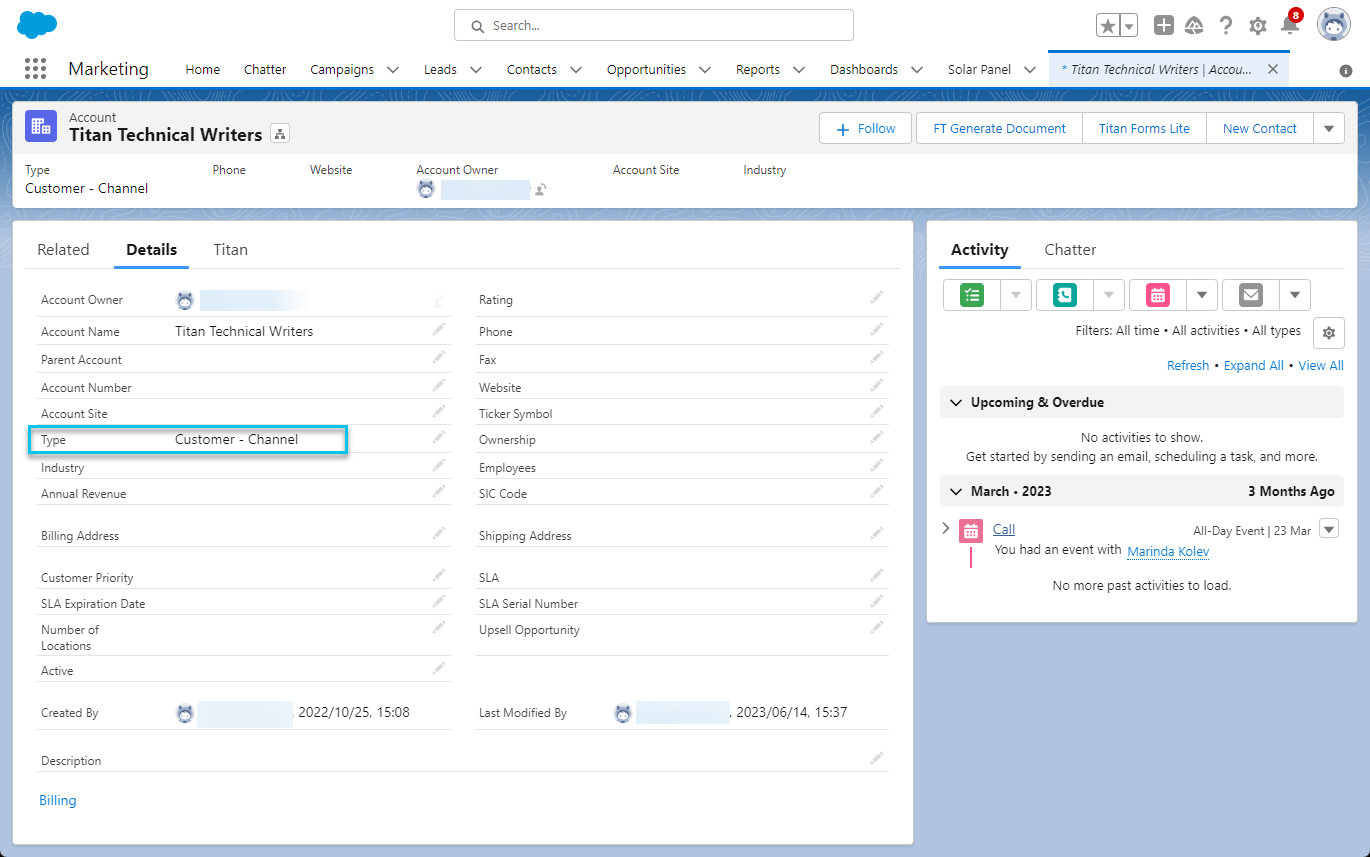Click the Salesforce cloud logo

coord(37,24)
